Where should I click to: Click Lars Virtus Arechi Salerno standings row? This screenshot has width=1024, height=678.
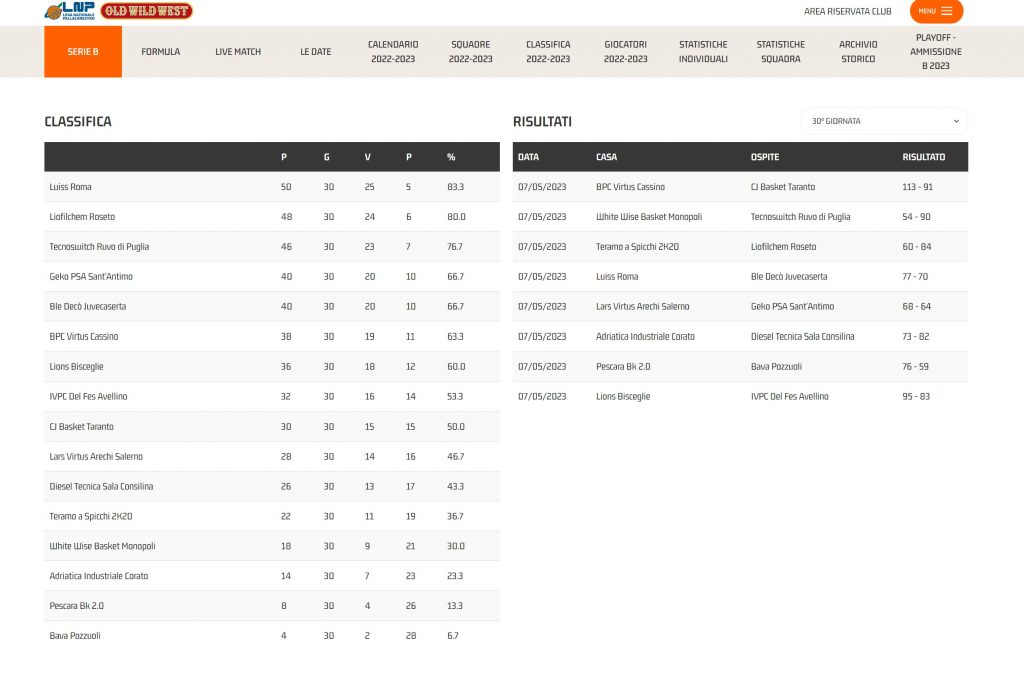coord(272,457)
